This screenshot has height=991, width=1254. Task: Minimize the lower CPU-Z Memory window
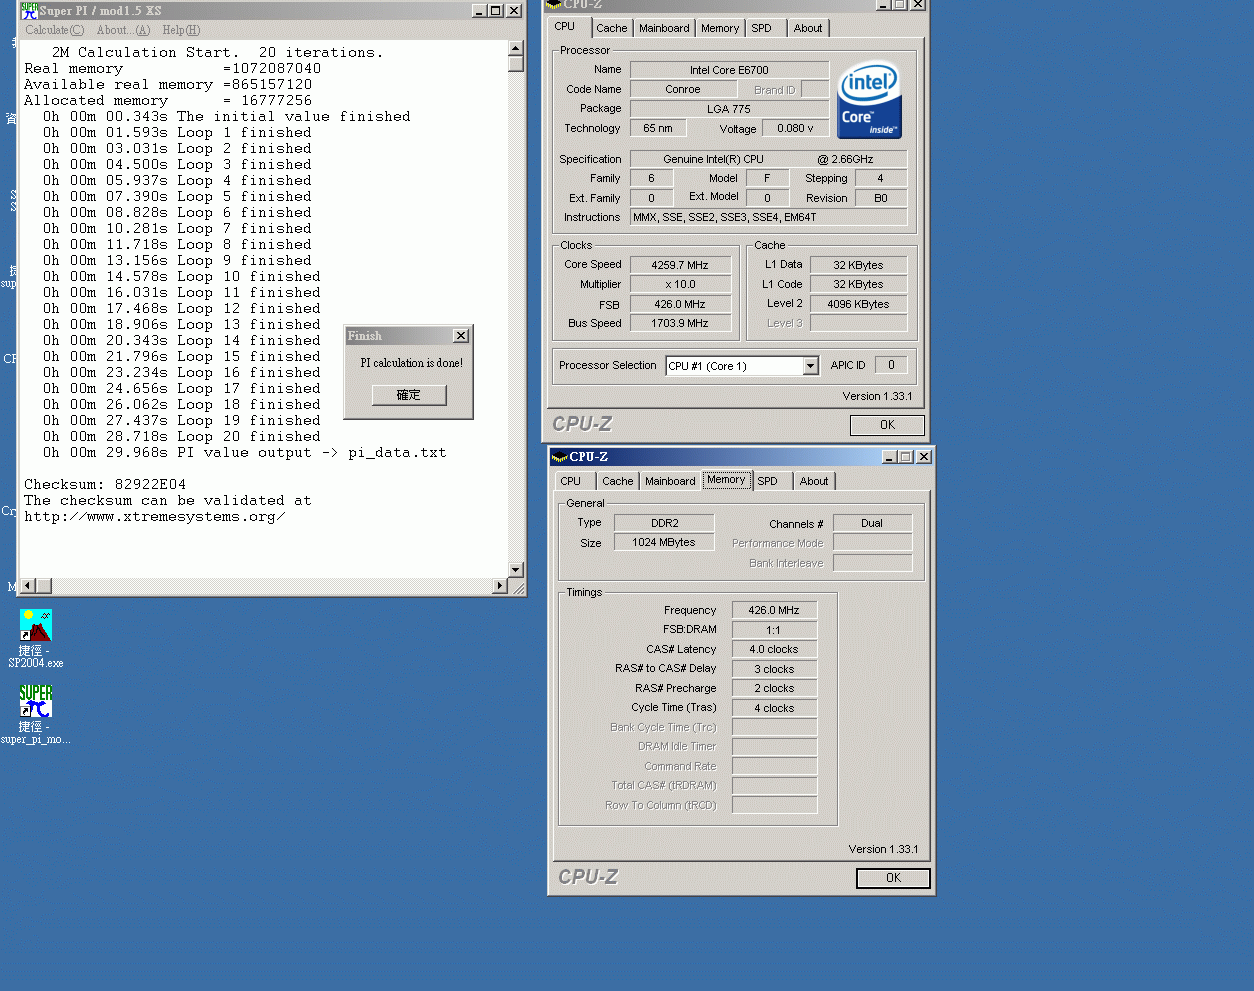coord(889,457)
